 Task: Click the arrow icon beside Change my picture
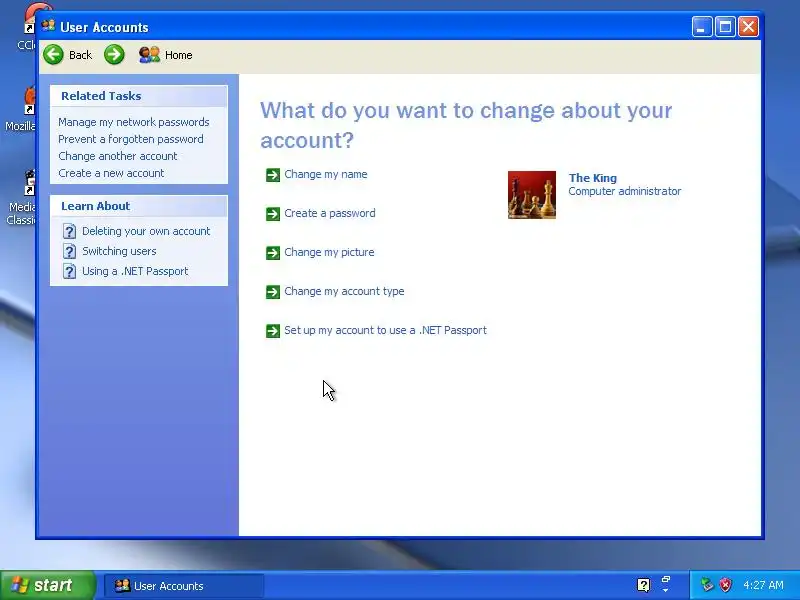pos(273,253)
